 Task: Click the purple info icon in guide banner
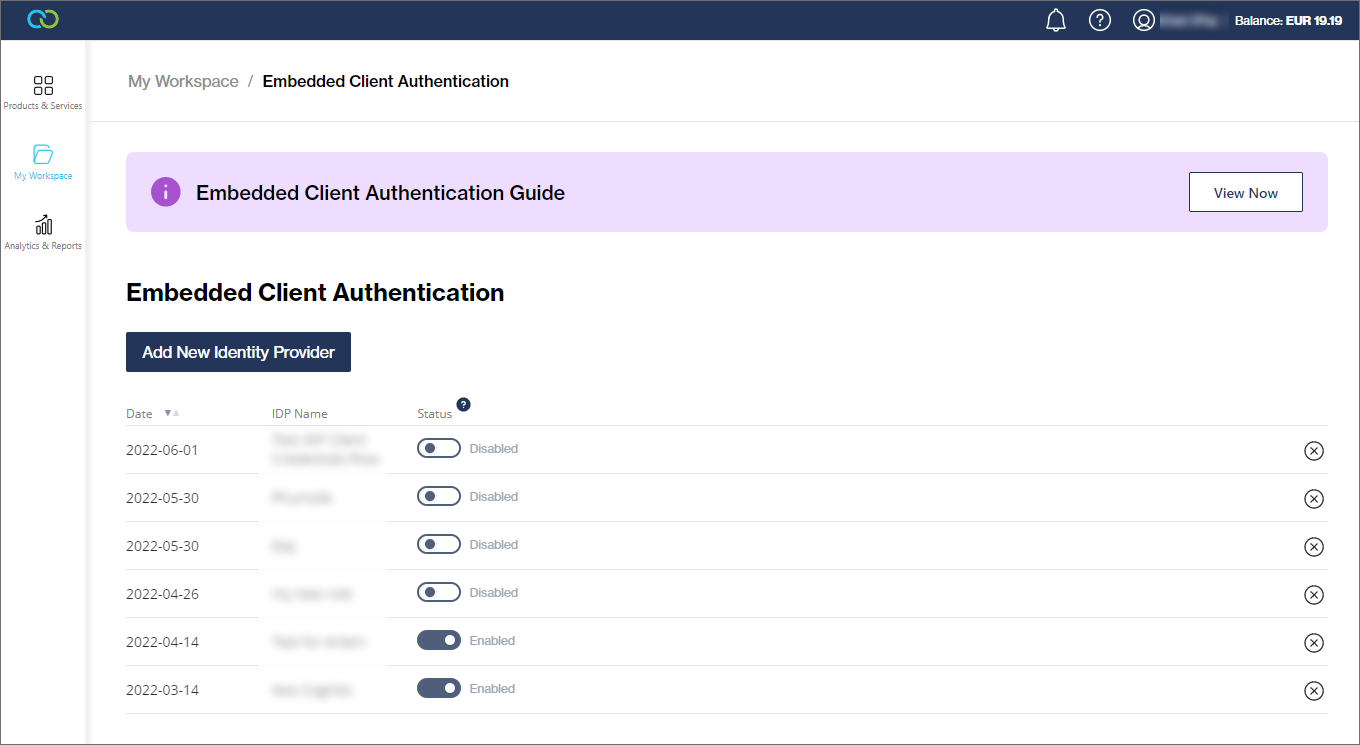point(166,192)
